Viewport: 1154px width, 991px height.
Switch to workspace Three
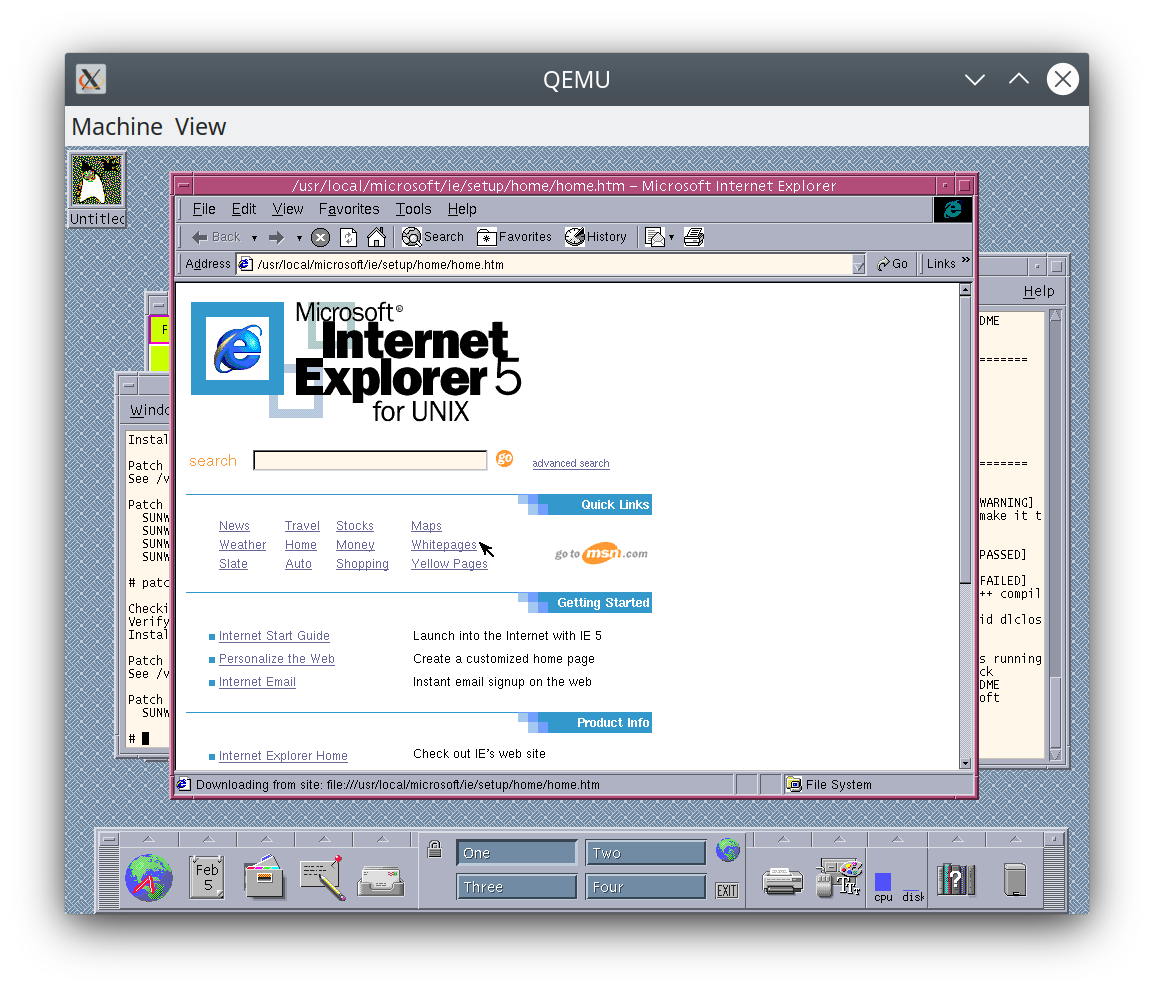click(517, 887)
